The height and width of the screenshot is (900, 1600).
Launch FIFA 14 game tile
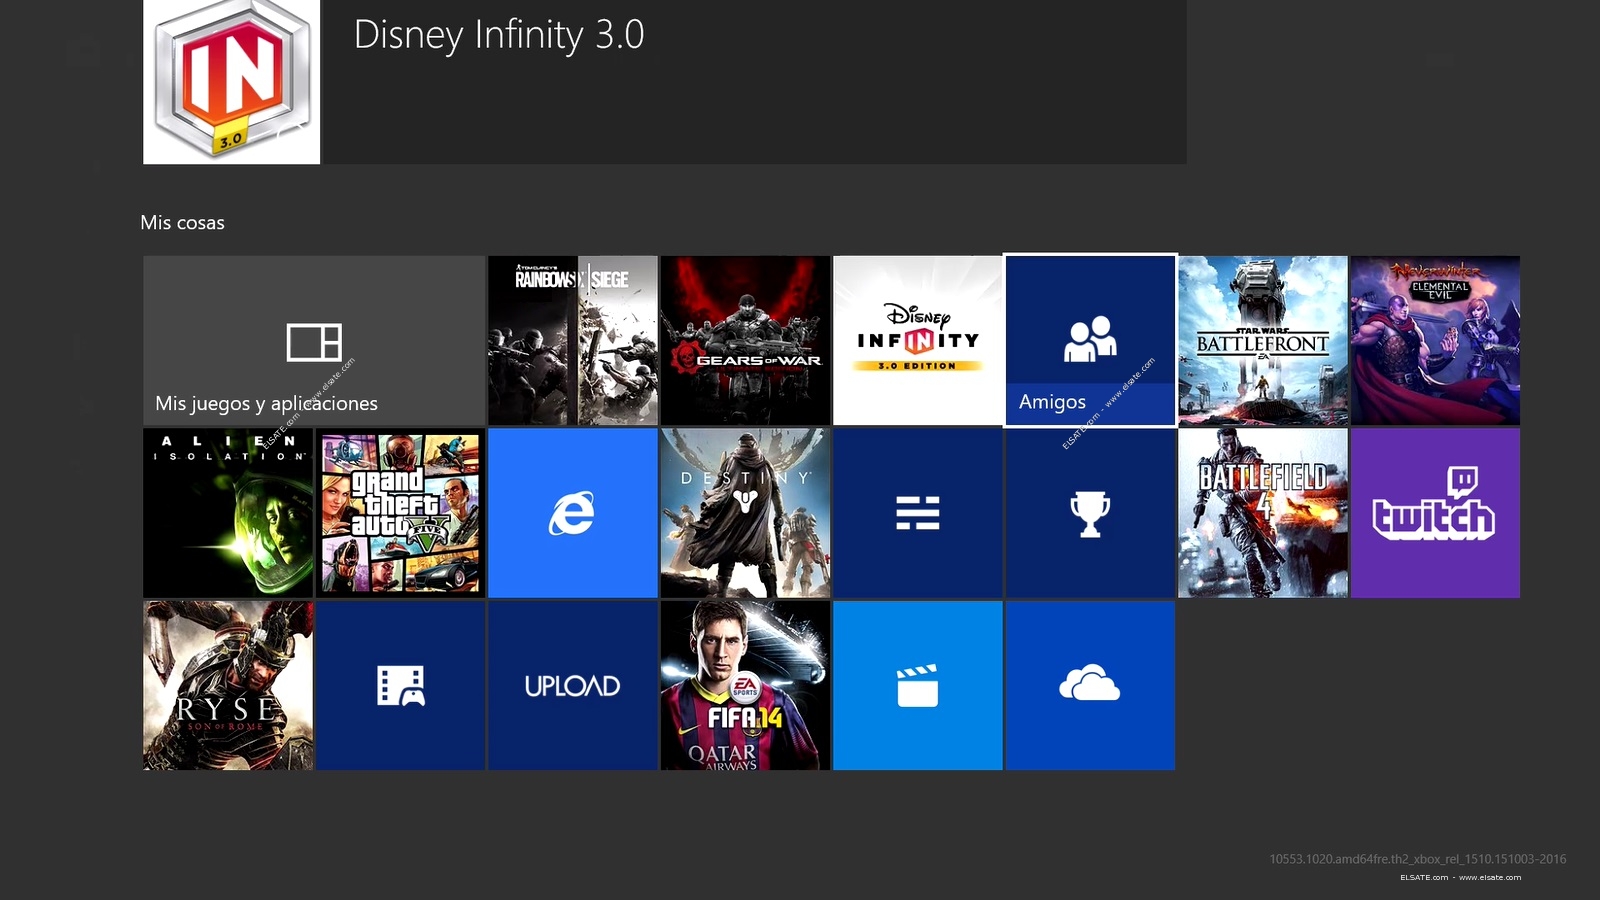click(745, 685)
